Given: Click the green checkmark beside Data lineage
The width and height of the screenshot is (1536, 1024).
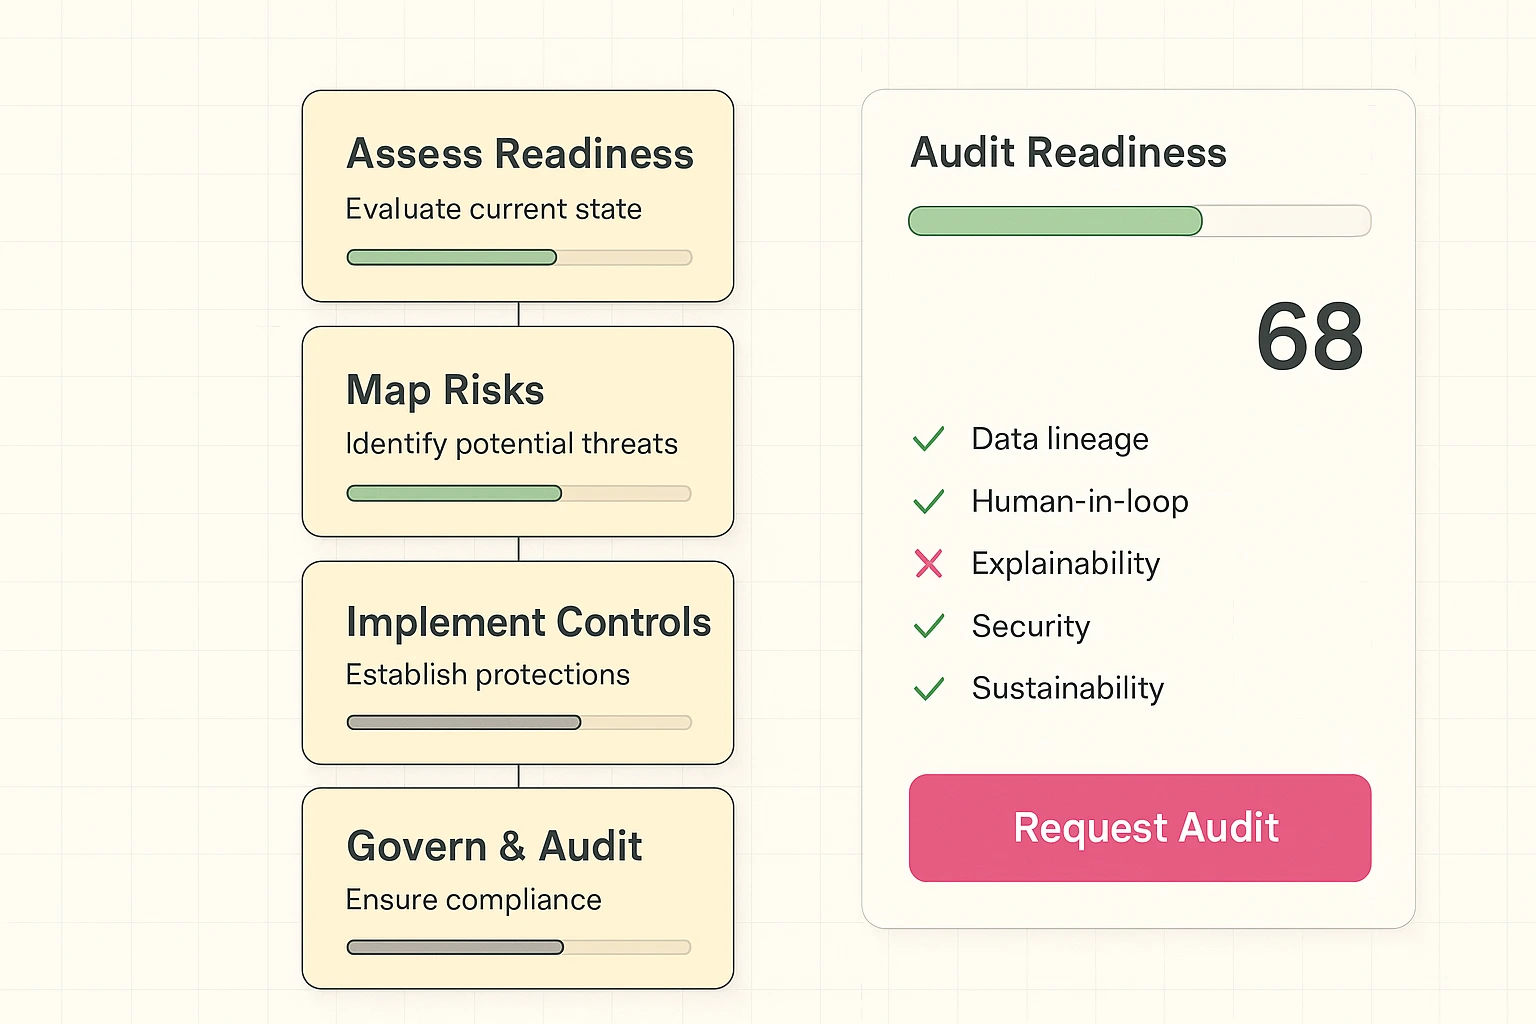Looking at the screenshot, I should 929,439.
